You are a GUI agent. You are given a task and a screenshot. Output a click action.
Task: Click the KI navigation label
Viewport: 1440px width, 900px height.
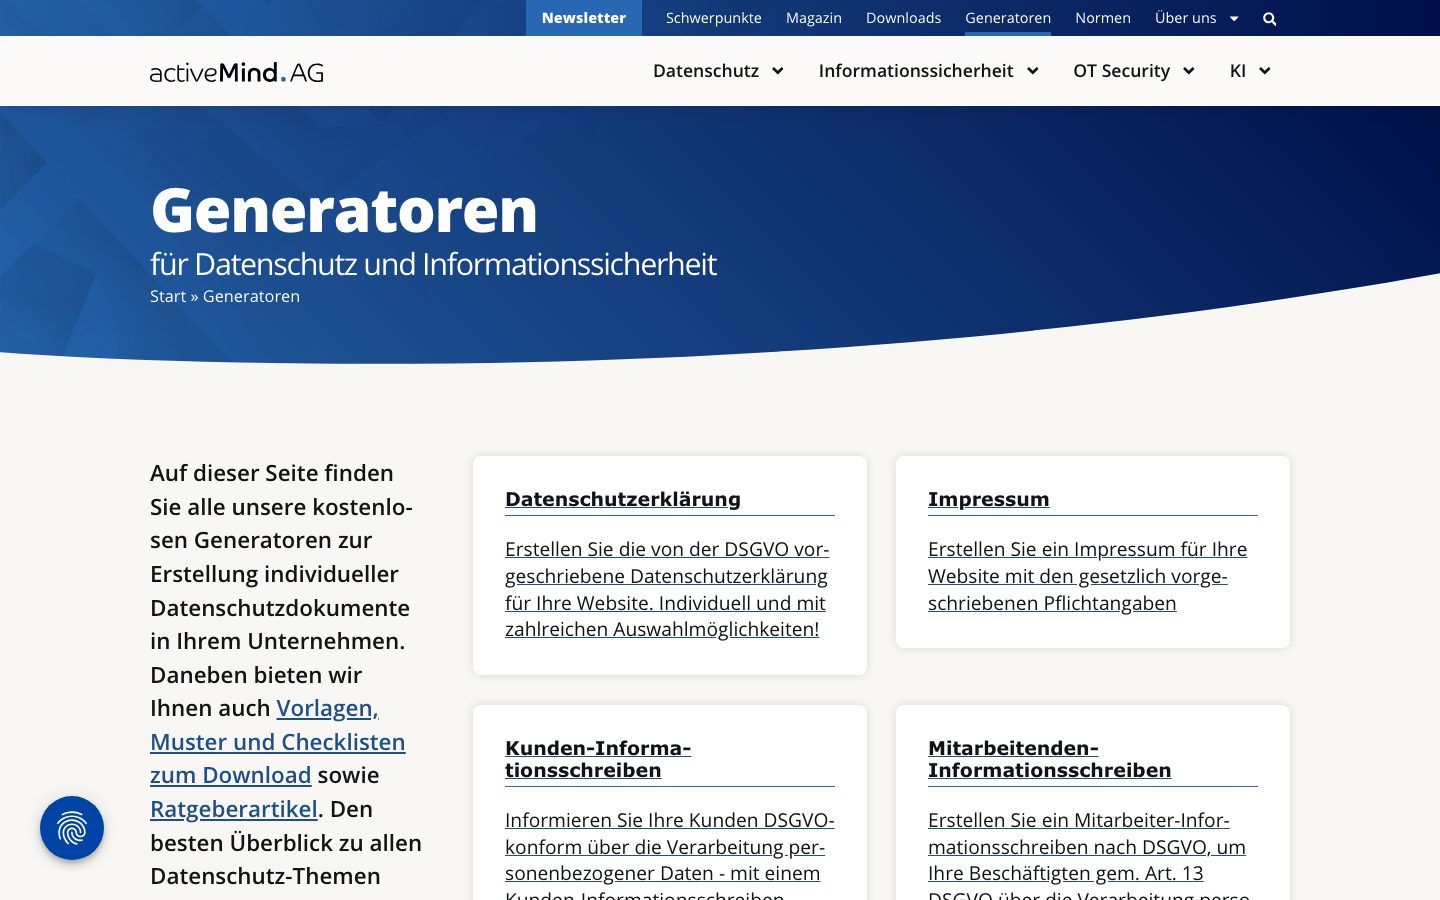[1238, 71]
